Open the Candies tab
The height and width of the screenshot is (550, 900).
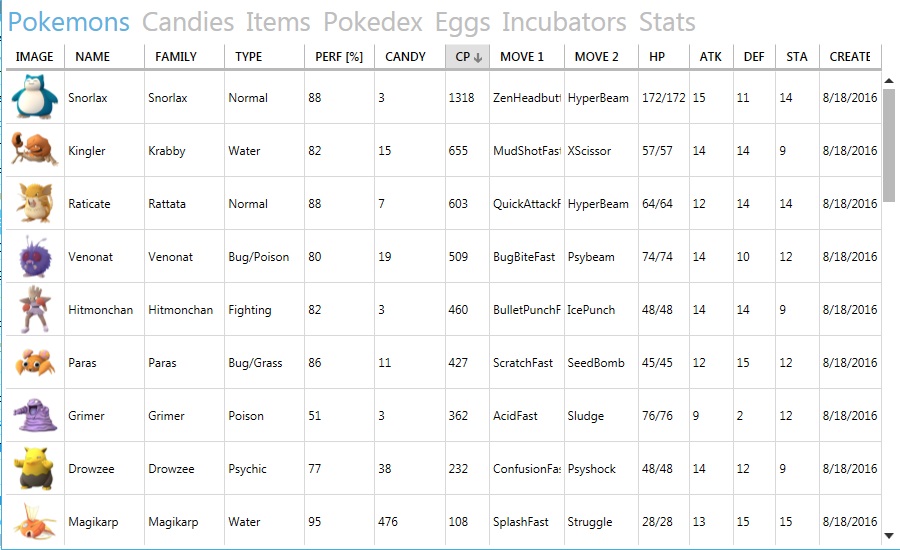pos(188,22)
